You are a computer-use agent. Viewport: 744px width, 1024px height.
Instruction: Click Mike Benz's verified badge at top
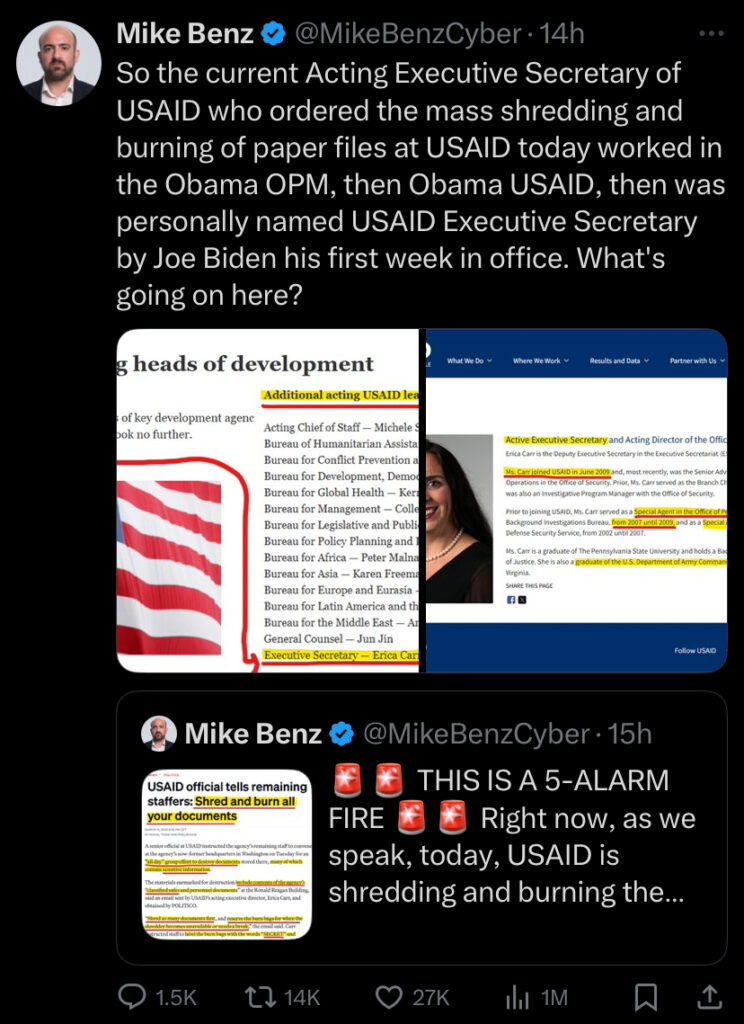[273, 34]
